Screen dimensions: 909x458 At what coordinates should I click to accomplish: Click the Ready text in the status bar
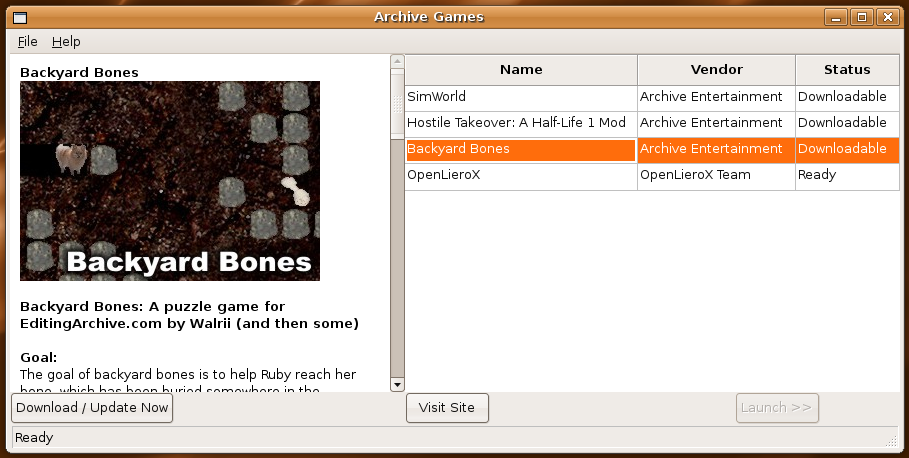34,438
